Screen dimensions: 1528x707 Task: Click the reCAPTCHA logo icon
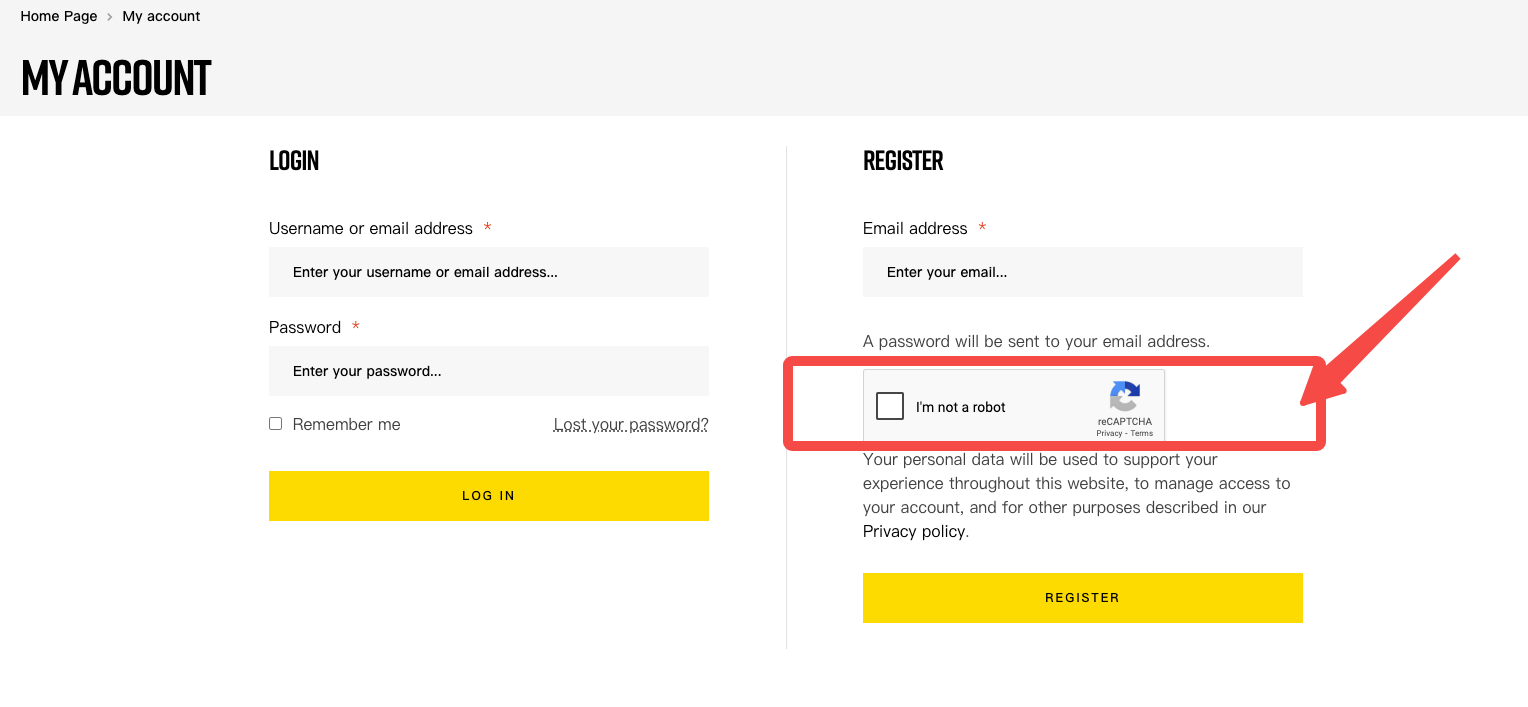[1125, 396]
